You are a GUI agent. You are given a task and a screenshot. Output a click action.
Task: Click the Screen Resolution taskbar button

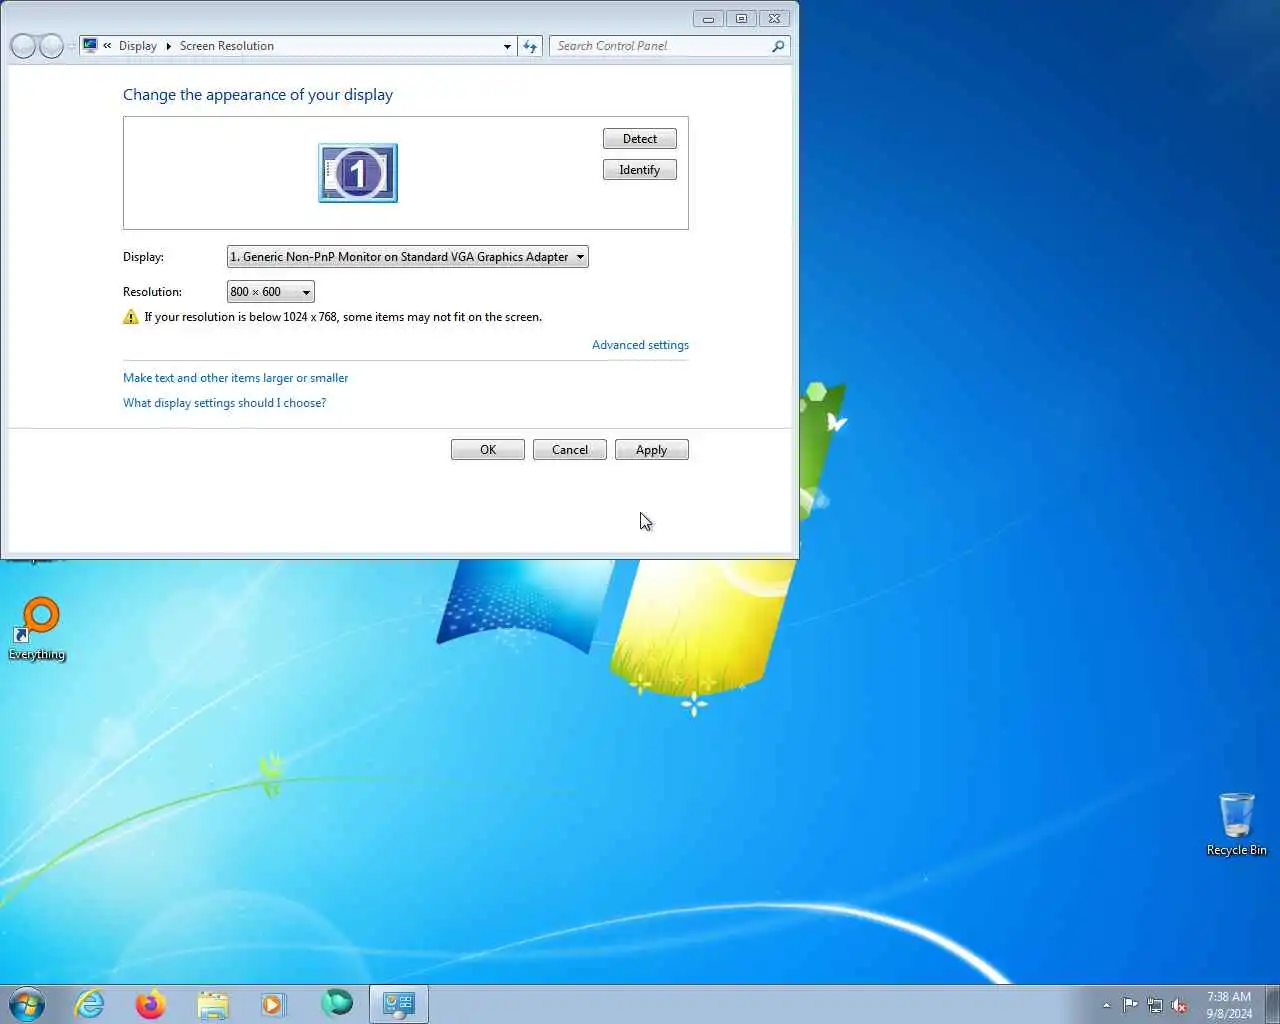tap(399, 1004)
